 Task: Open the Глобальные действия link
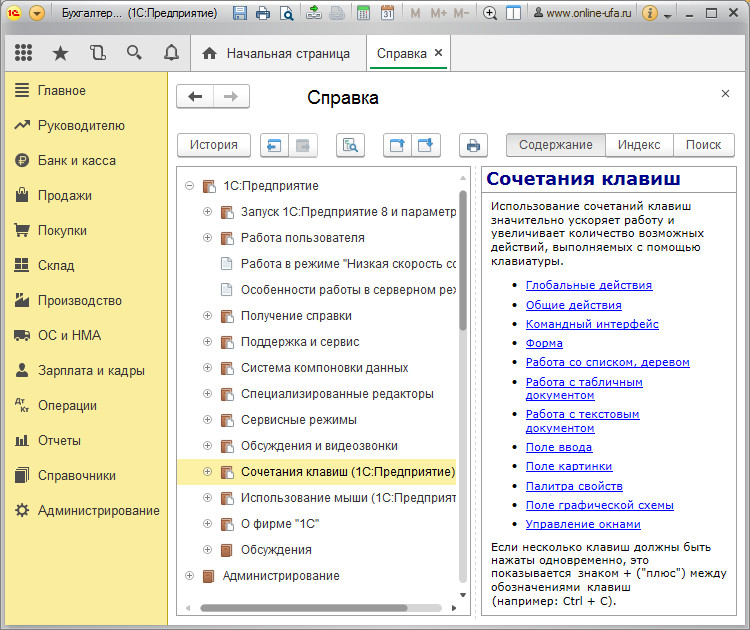click(x=588, y=285)
